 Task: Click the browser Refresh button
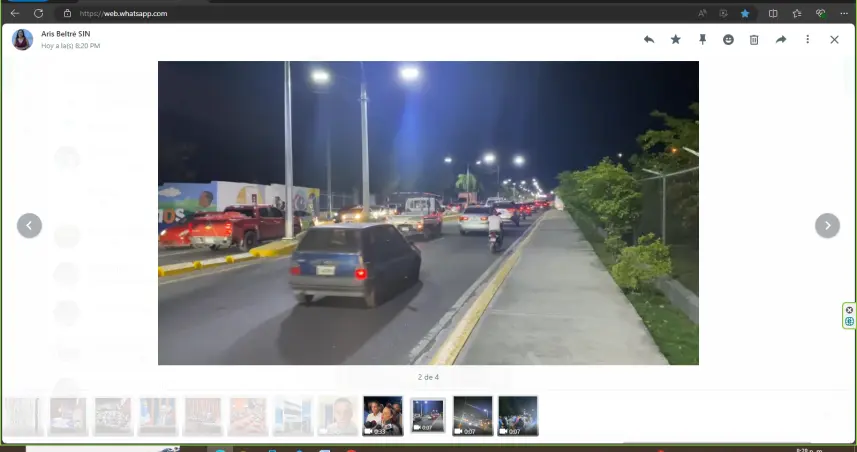pos(38,13)
